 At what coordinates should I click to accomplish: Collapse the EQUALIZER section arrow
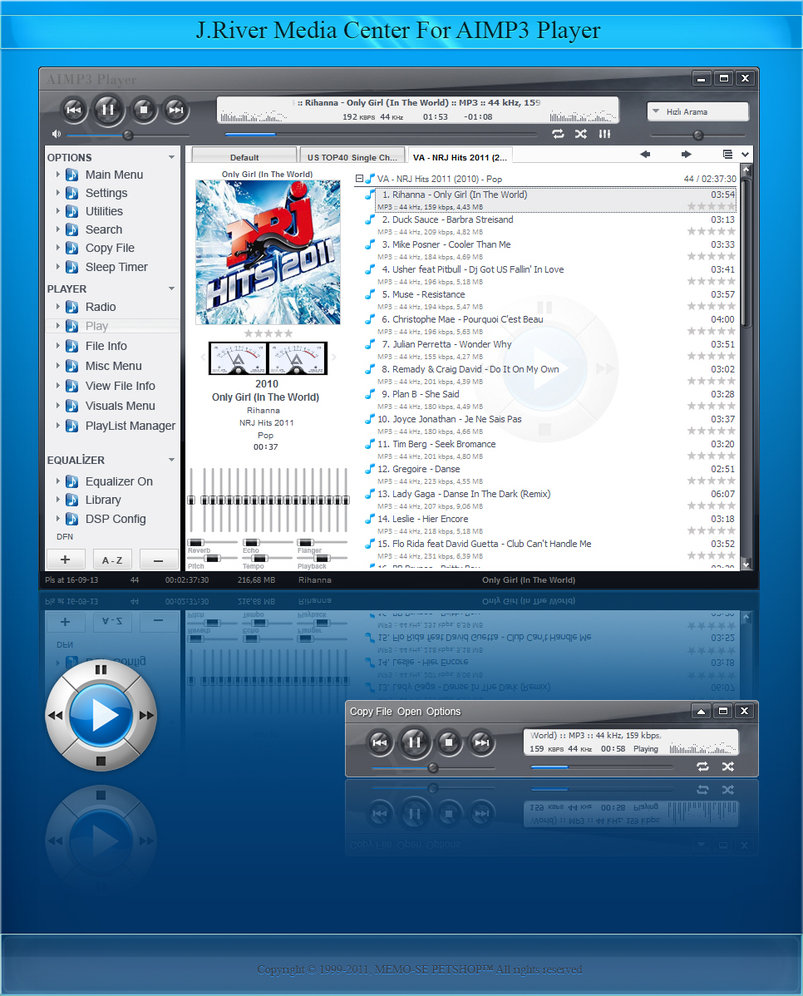(172, 460)
